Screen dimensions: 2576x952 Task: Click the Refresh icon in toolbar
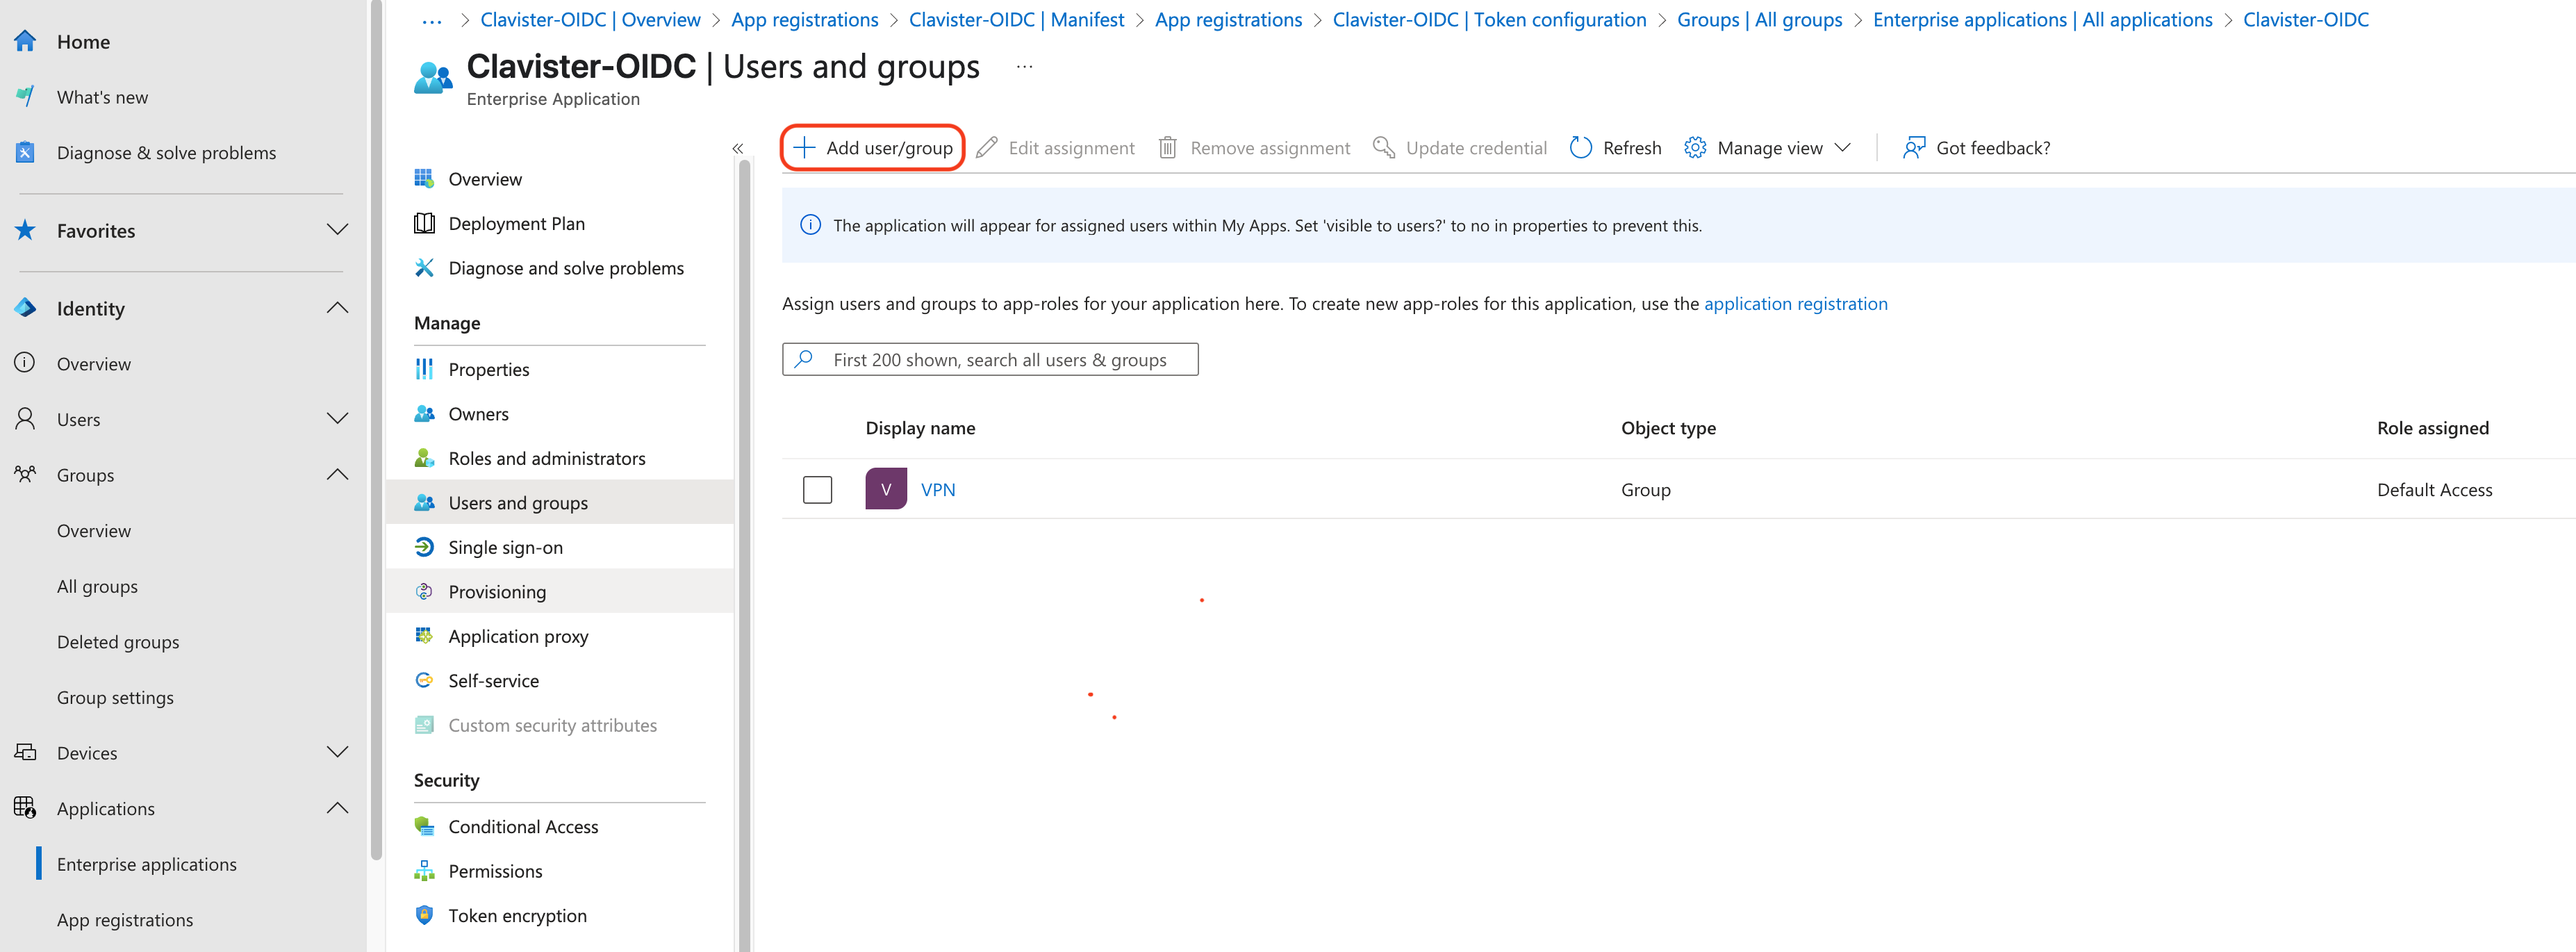[1580, 148]
